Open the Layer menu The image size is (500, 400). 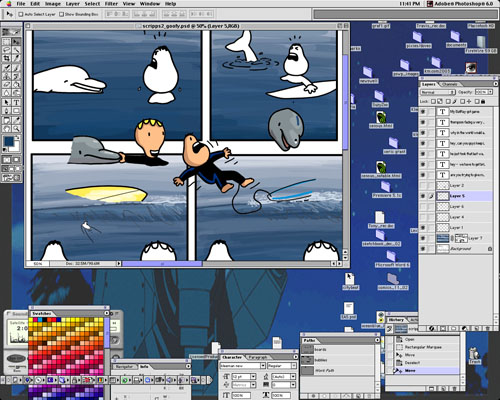(72, 4)
